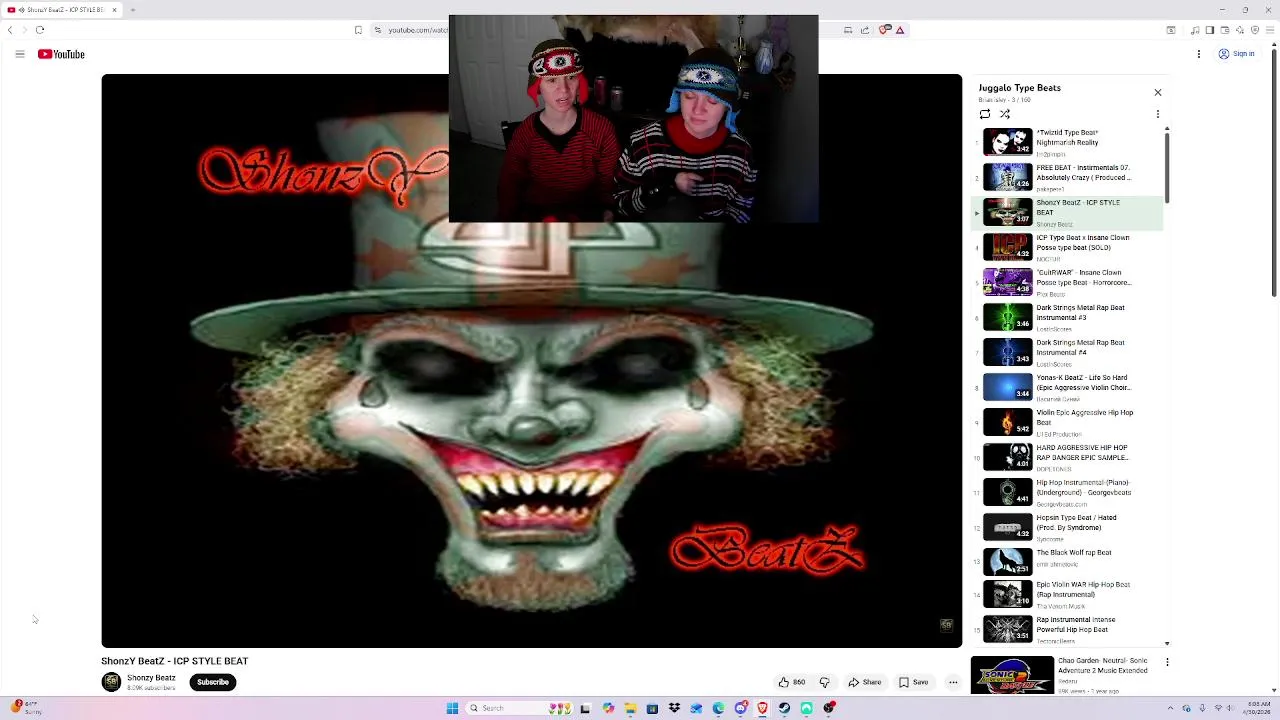This screenshot has width=1280, height=720.
Task: Close the ShonzY BeatZ browser tab
Action: click(x=114, y=10)
